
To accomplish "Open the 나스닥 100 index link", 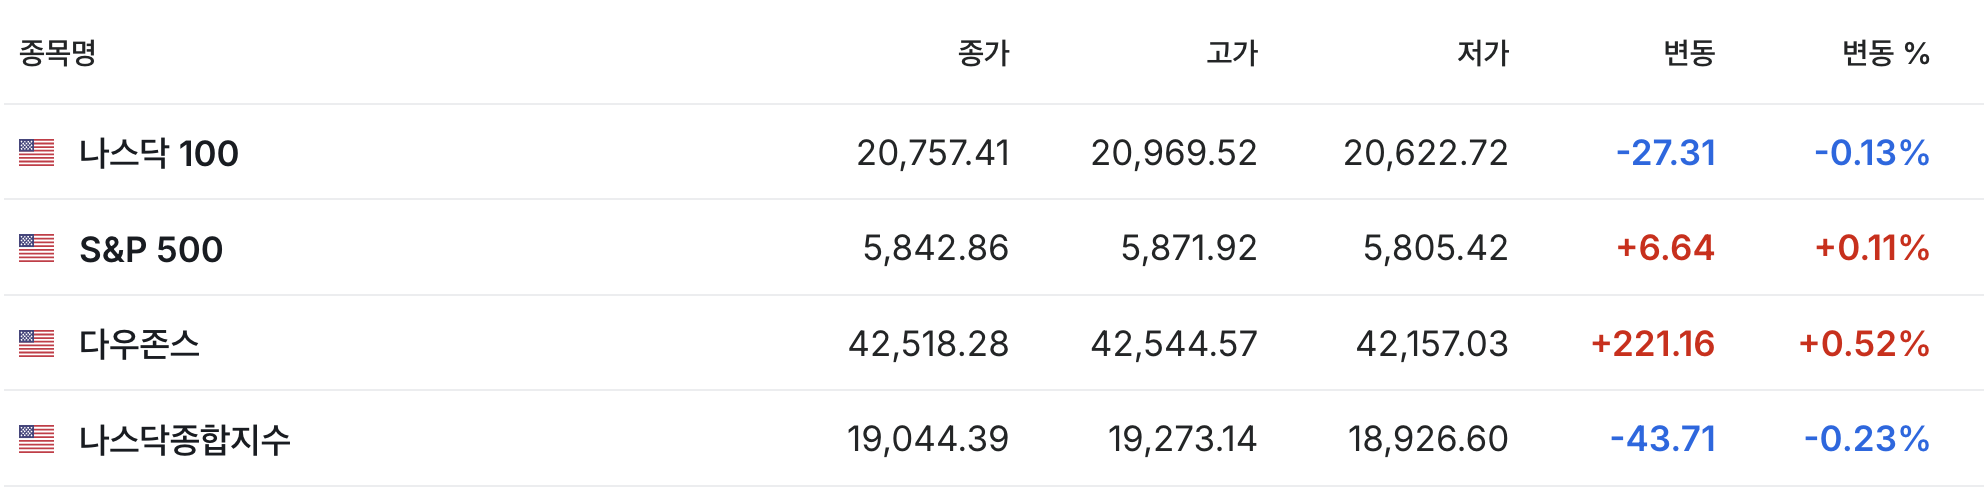I will coord(159,153).
